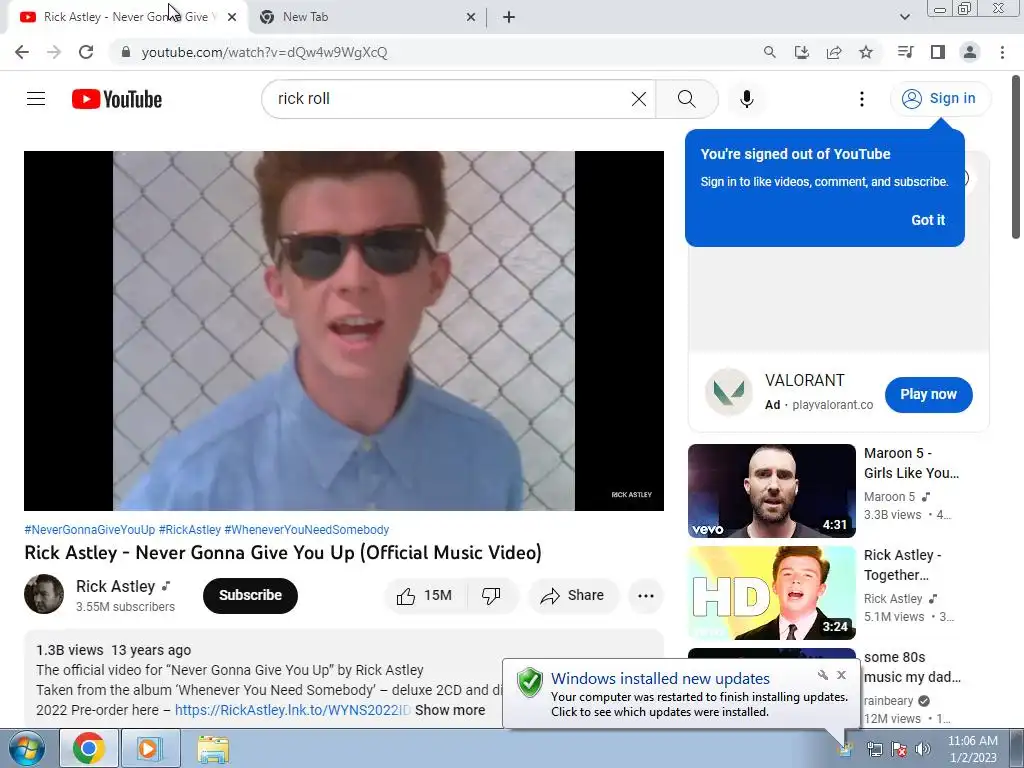Screen dimensions: 1024x768
Task: Open Windows Media Player from taskbar
Action: [149, 748]
